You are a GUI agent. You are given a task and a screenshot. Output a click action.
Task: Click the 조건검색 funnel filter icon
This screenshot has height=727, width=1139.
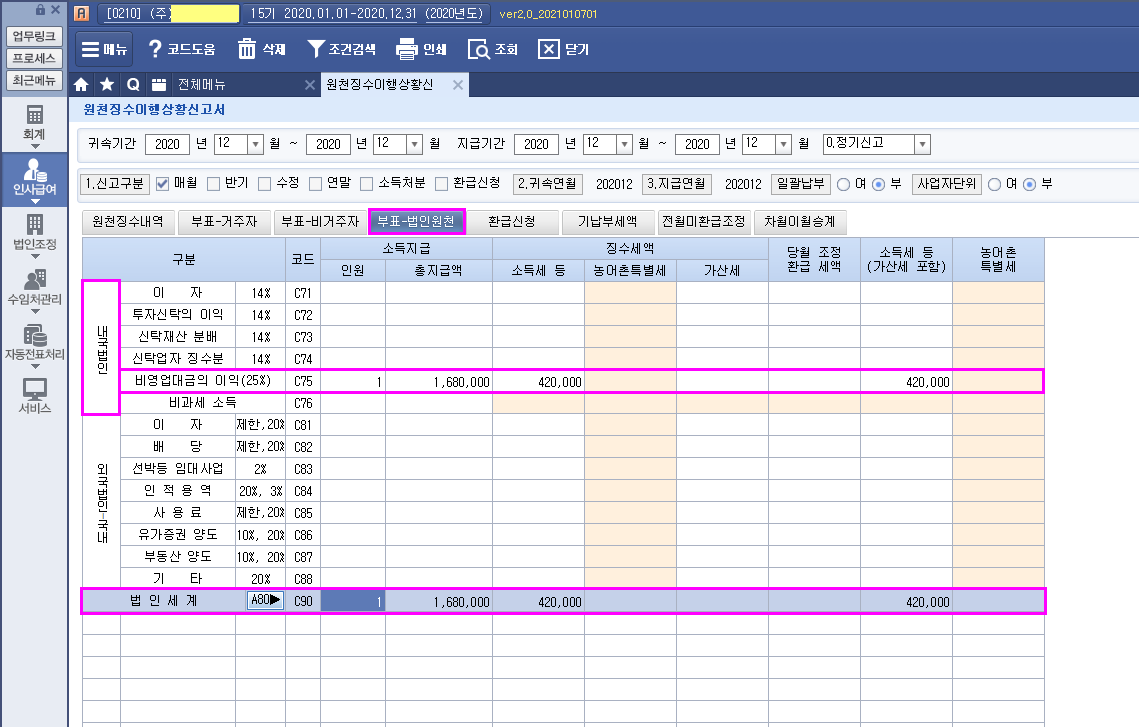316,49
